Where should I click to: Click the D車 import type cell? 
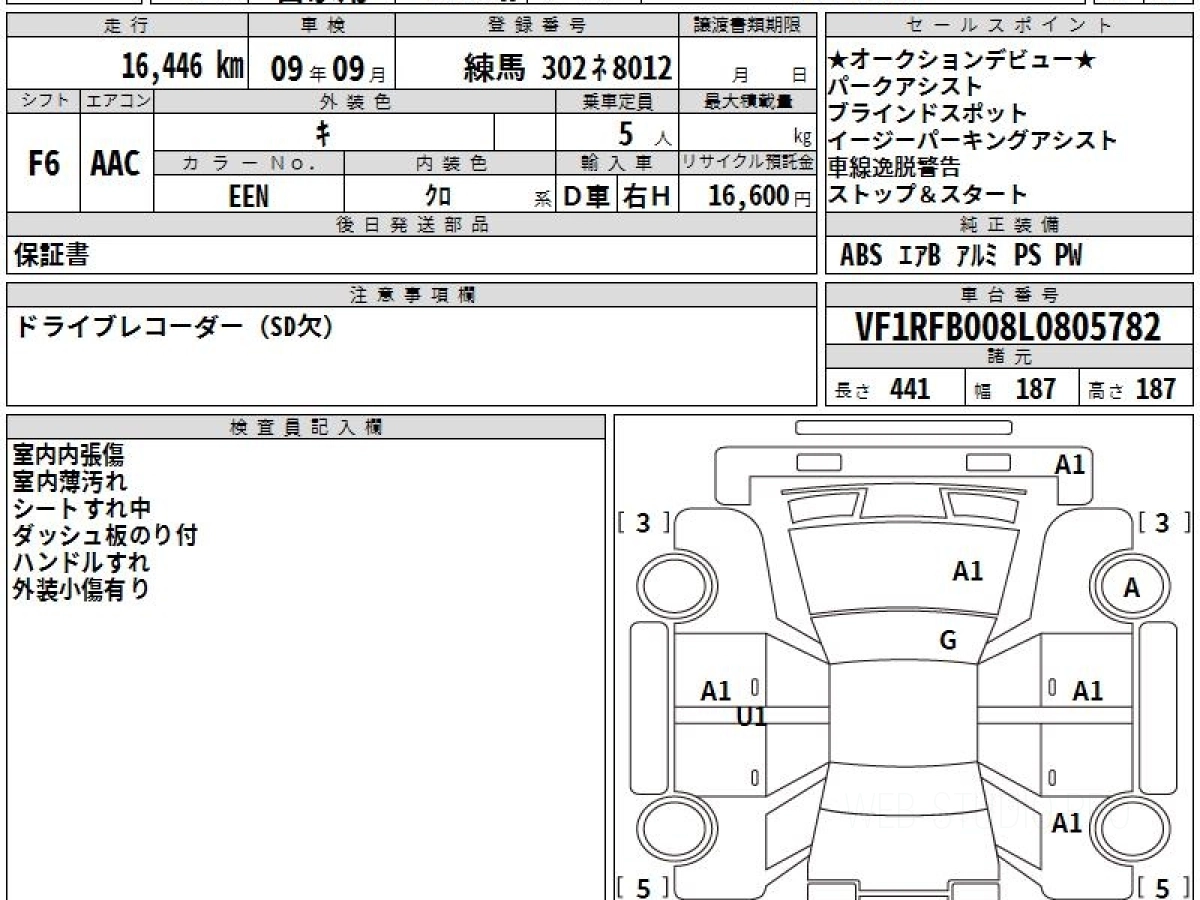(x=586, y=197)
